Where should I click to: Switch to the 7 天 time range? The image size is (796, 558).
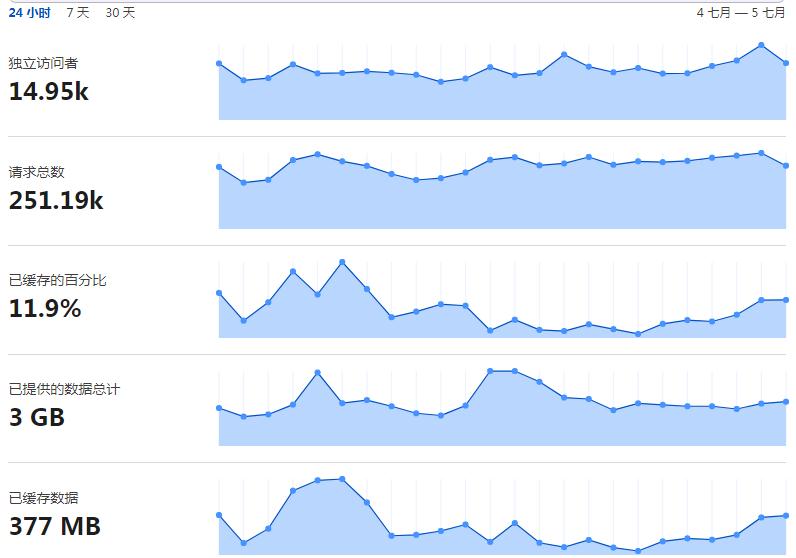(78, 13)
